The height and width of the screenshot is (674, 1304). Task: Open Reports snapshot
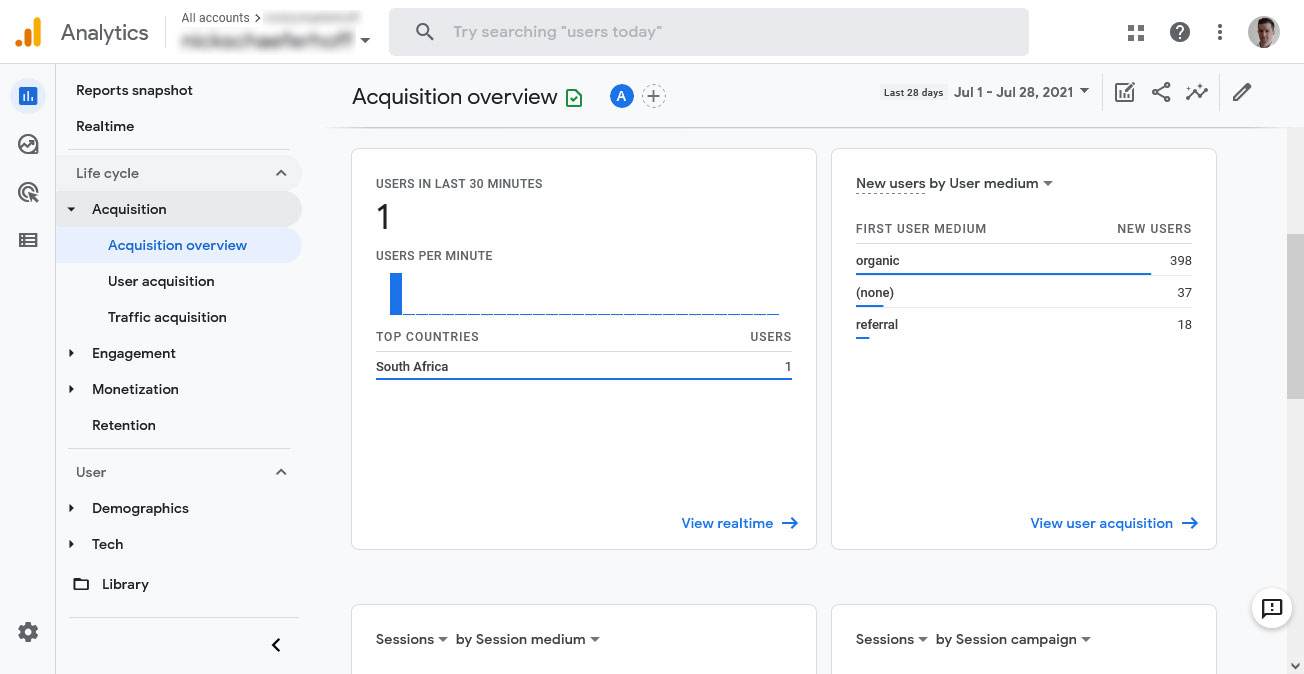pyautogui.click(x=134, y=90)
